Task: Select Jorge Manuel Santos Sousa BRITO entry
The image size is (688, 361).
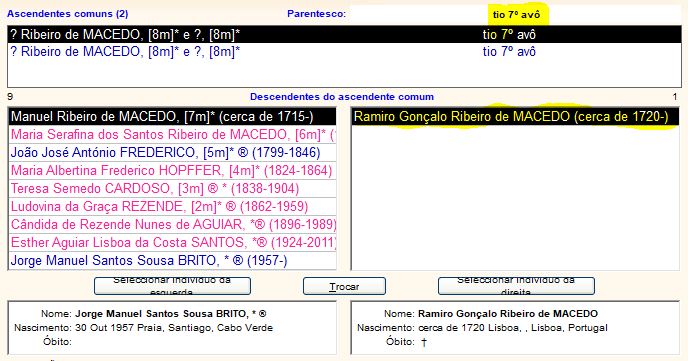Action: [x=172, y=261]
